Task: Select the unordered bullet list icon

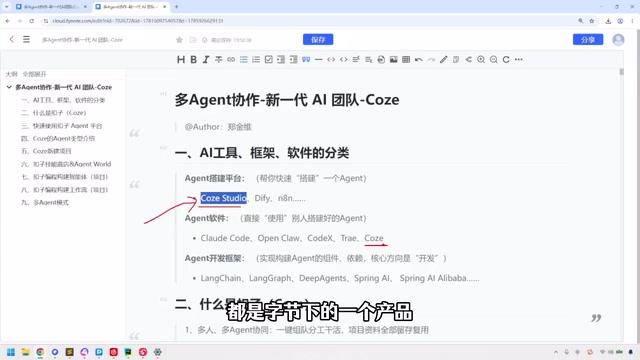Action: [x=244, y=60]
